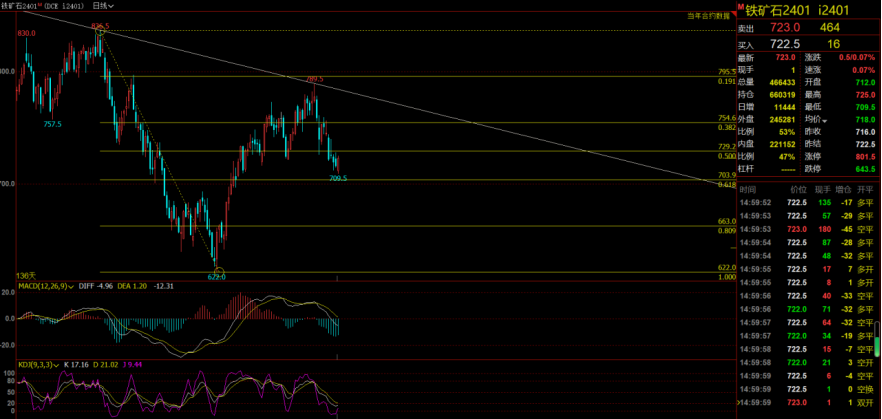Click the 日增 value 11444
The width and height of the screenshot is (882, 419).
(785, 107)
